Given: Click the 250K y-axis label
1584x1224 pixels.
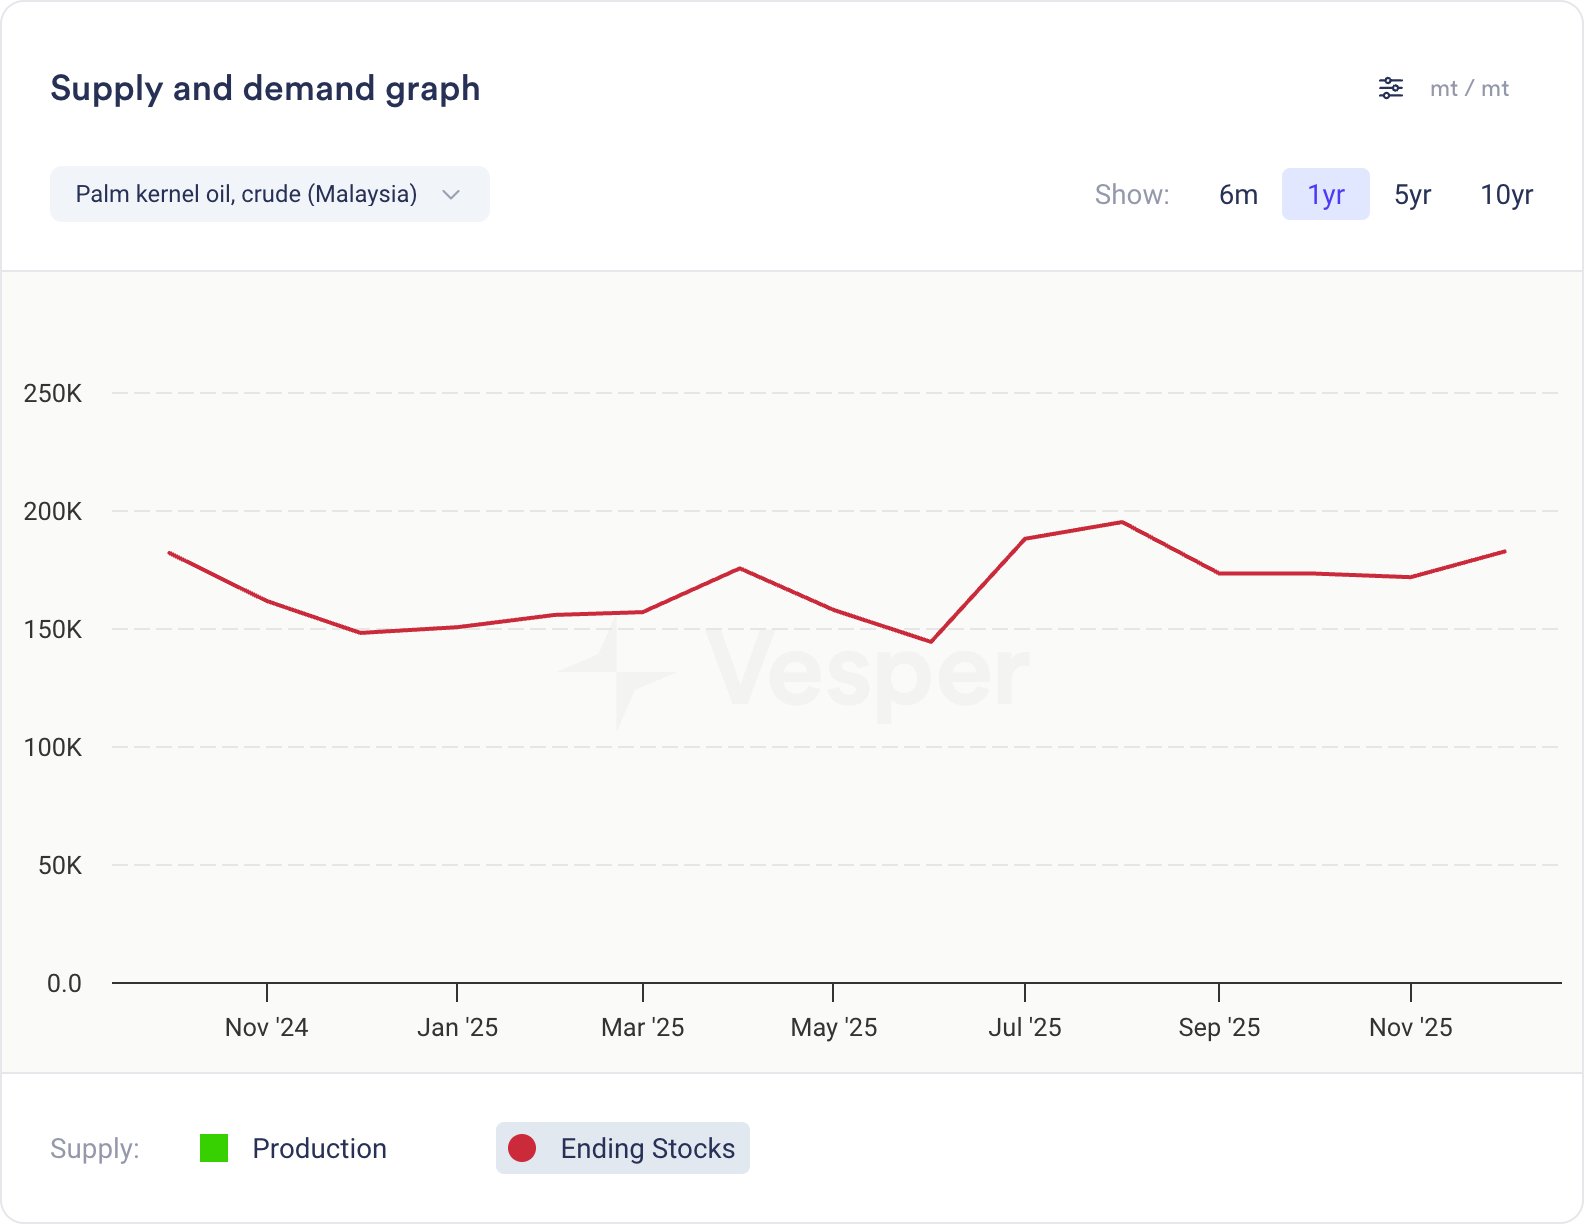Looking at the screenshot, I should [53, 393].
